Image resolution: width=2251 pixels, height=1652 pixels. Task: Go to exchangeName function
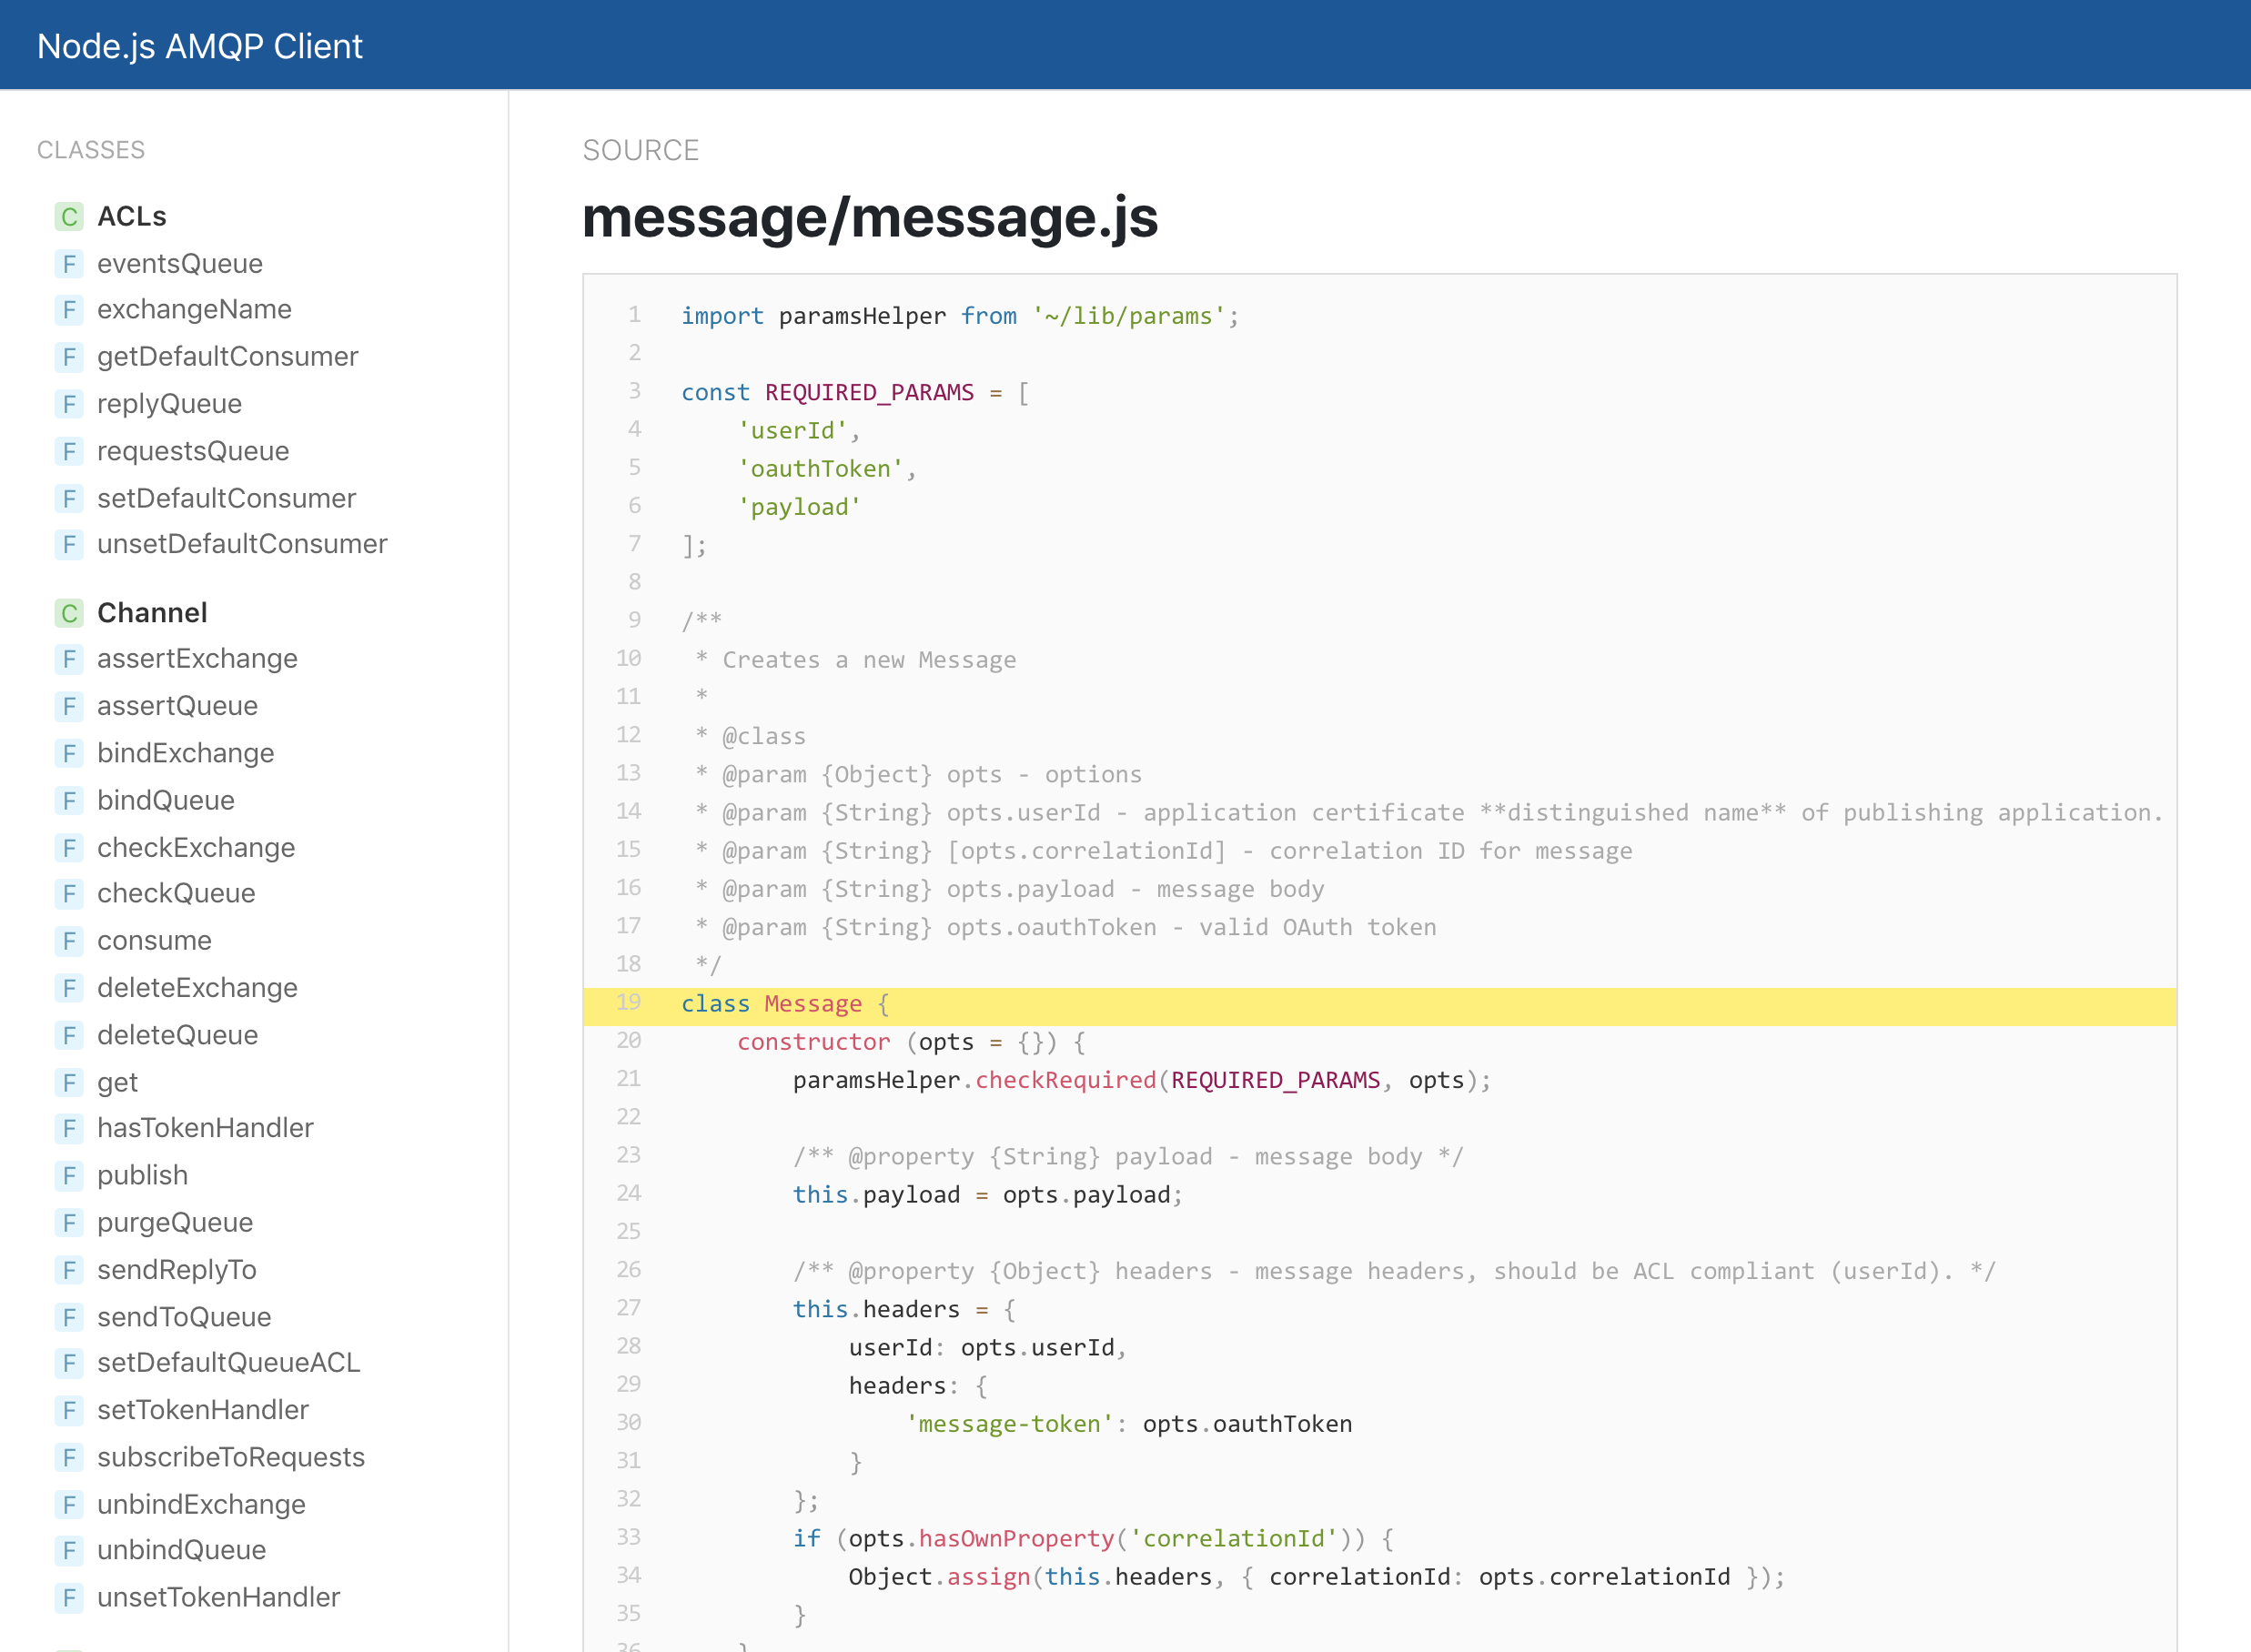[194, 310]
